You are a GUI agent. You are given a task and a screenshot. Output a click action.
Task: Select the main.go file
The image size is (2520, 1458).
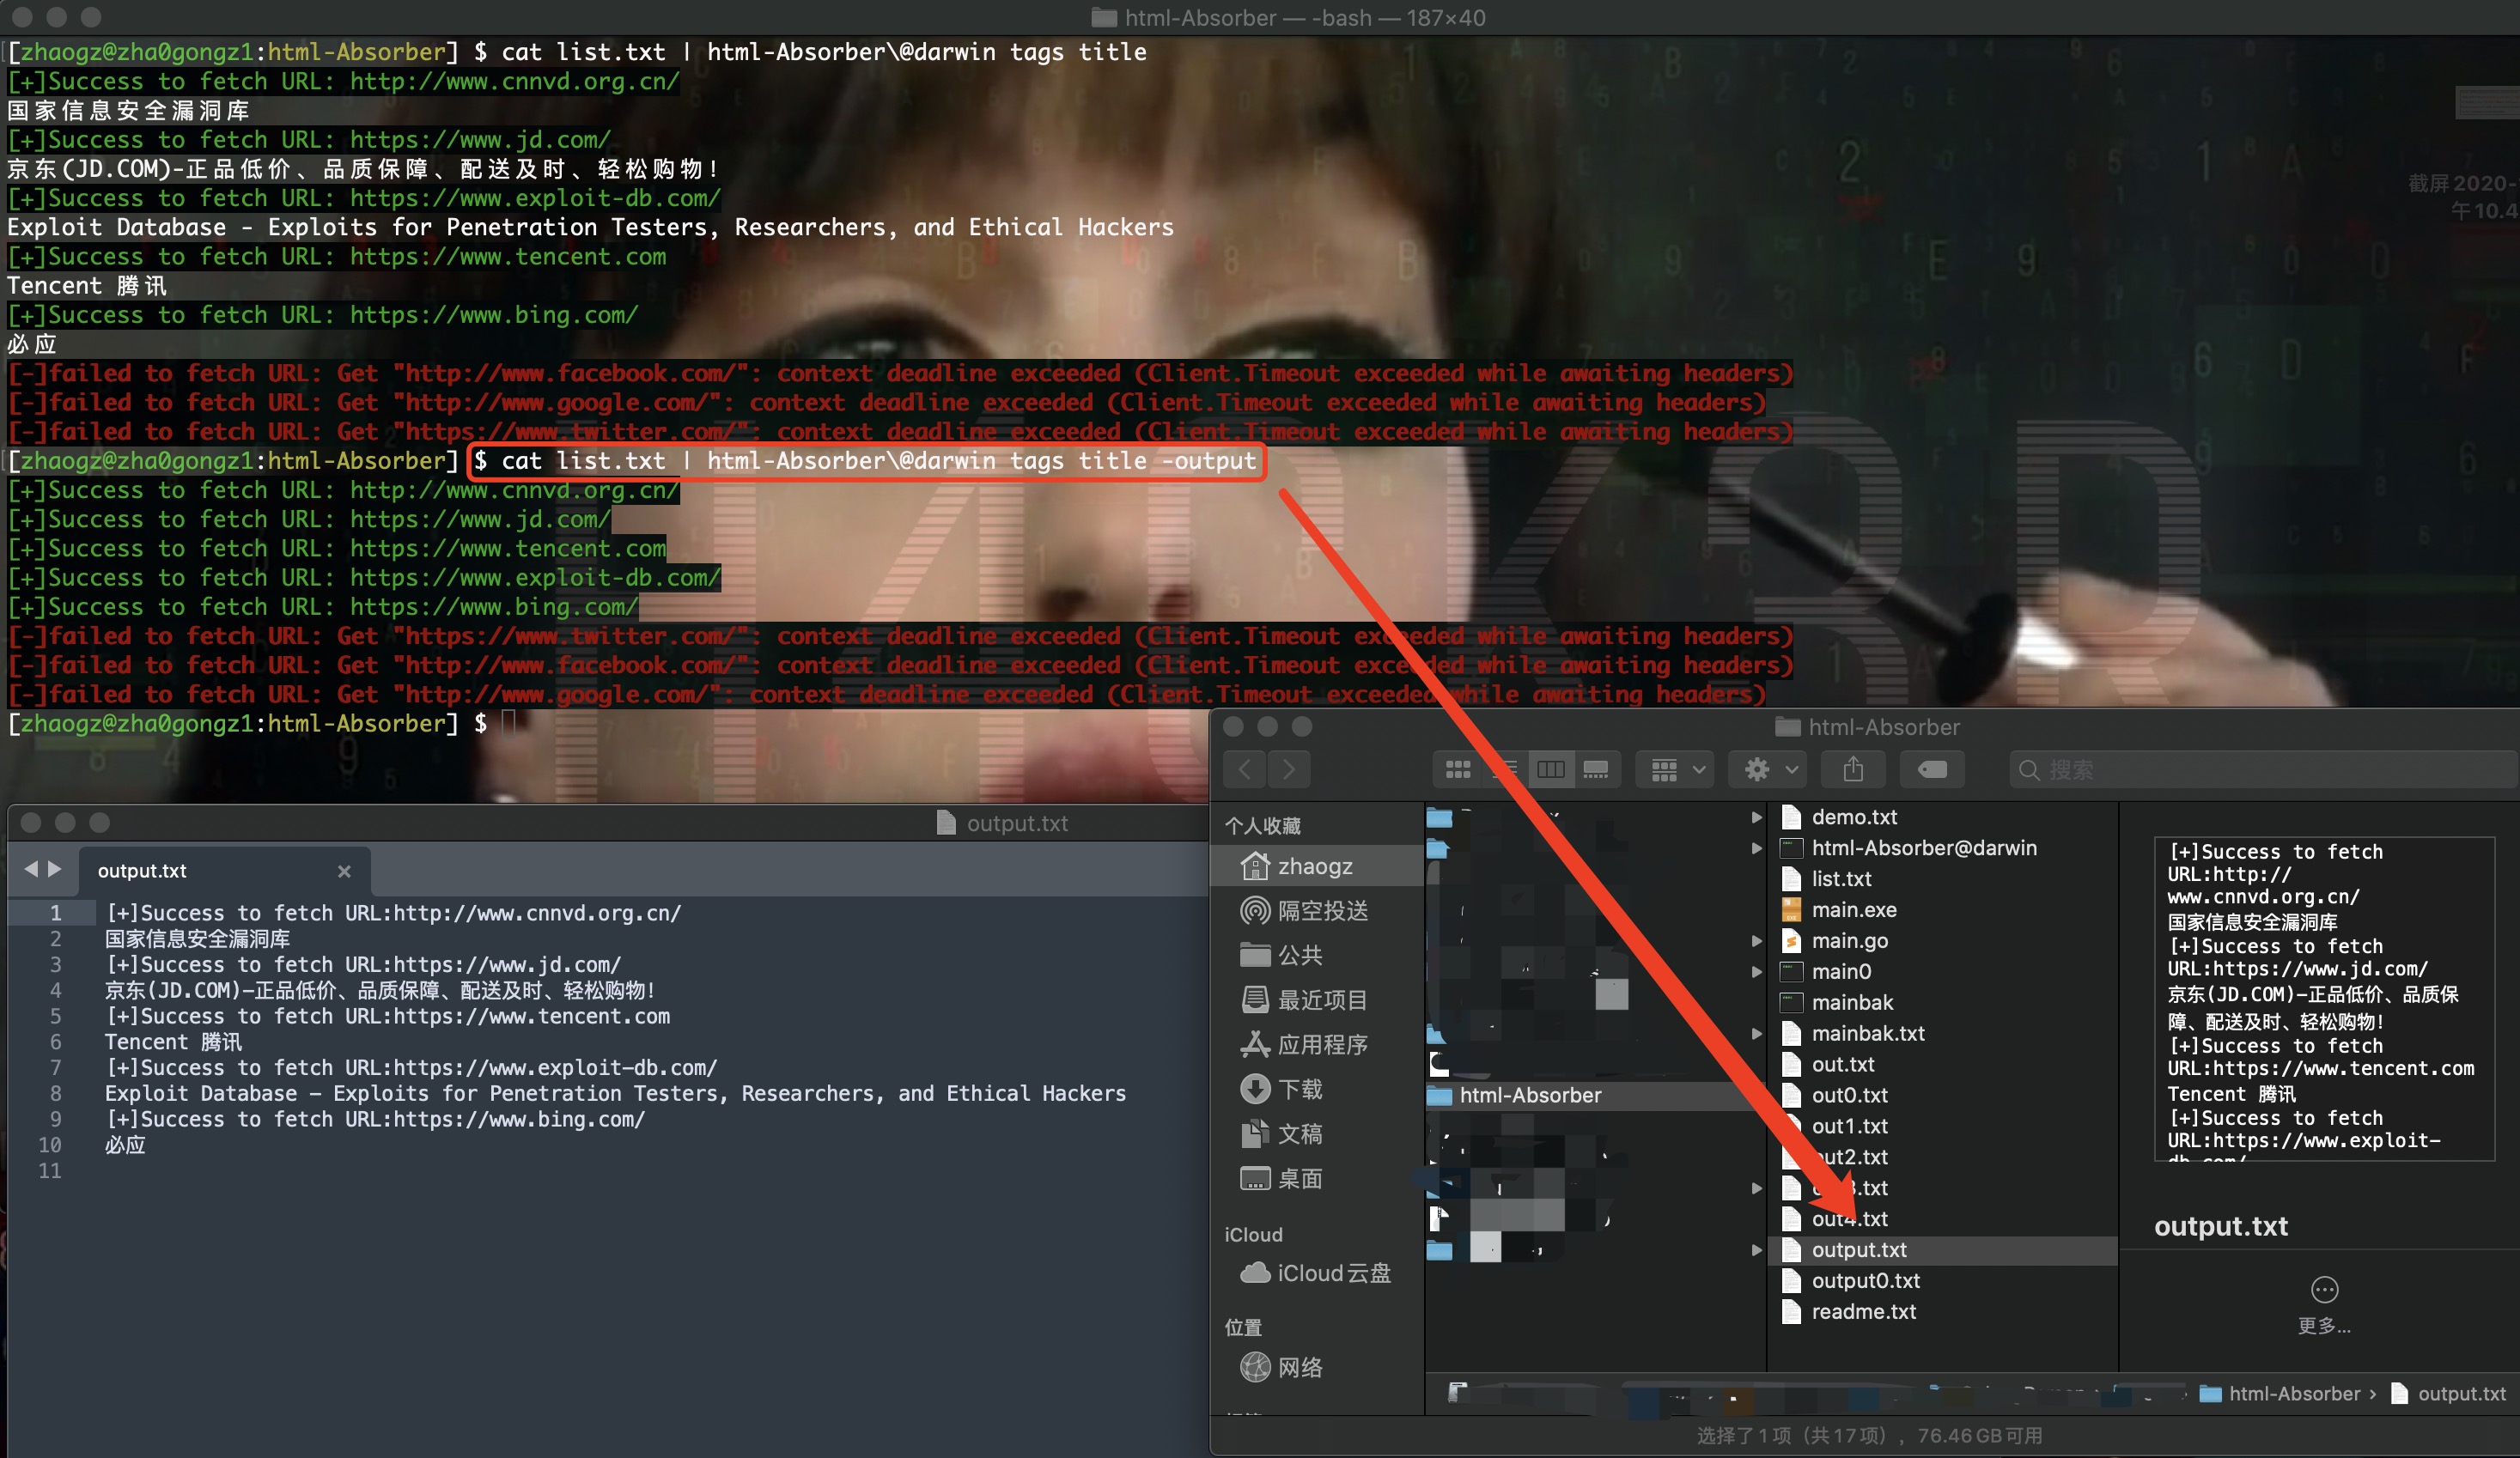pos(1849,940)
